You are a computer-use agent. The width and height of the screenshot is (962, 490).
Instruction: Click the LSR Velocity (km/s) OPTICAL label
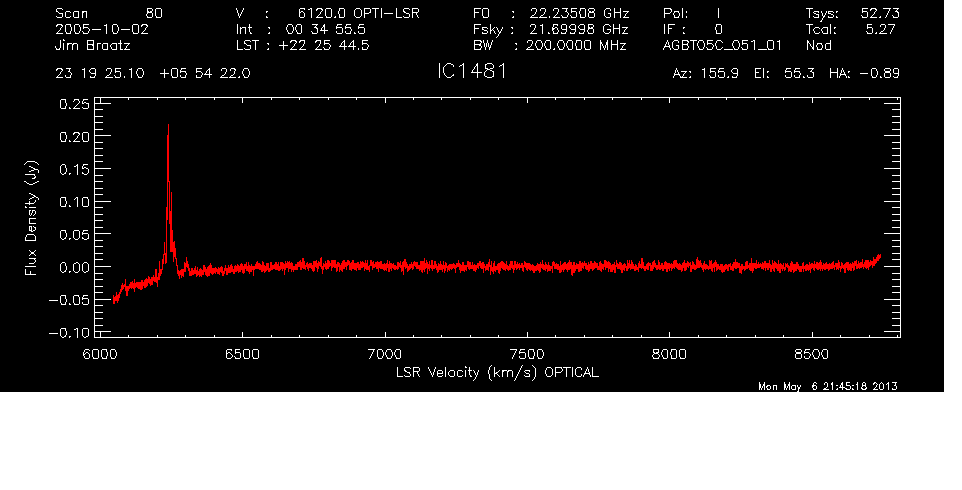[x=498, y=373]
